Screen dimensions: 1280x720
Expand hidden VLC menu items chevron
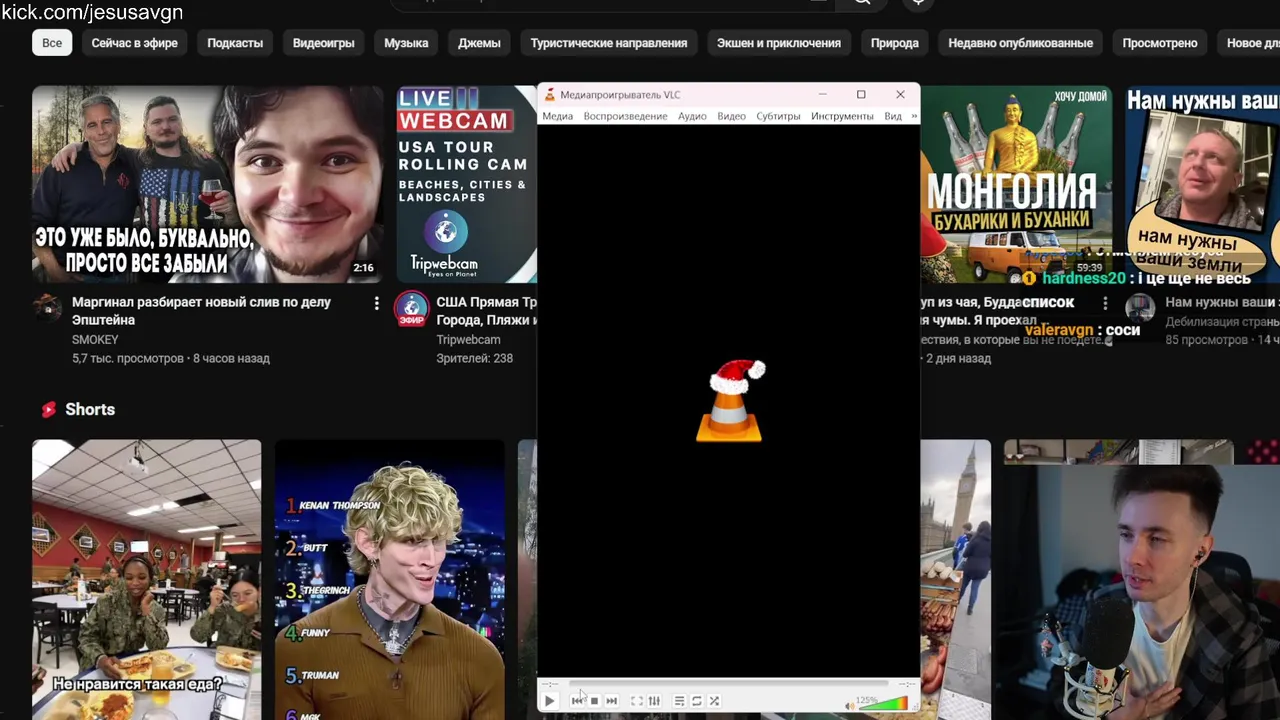click(x=913, y=116)
